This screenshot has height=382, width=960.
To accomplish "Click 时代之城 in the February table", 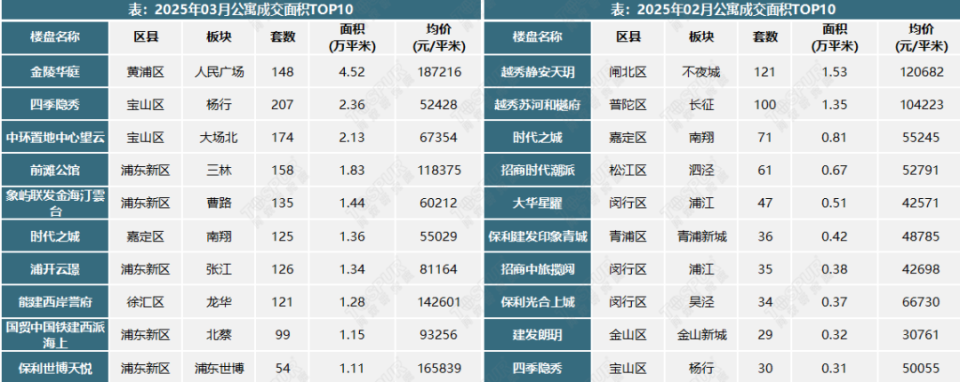I will pos(538,138).
